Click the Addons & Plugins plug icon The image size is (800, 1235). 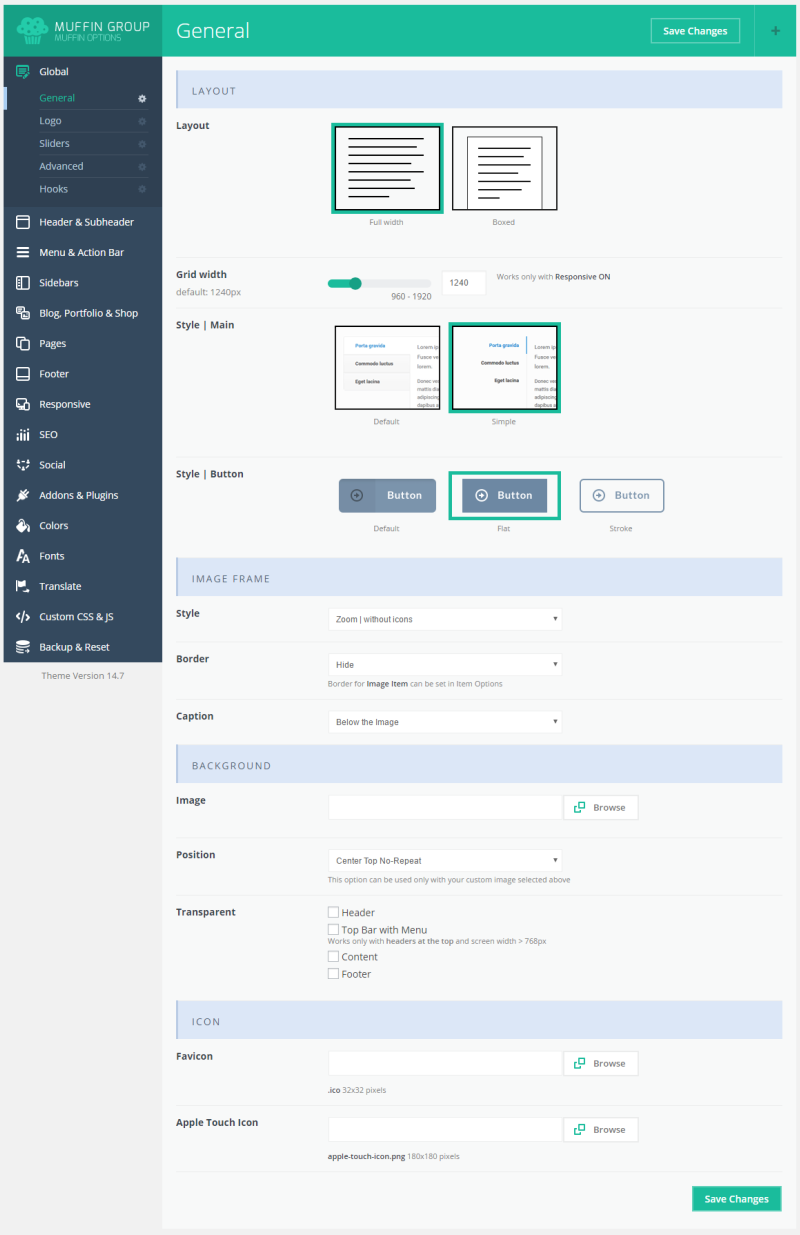[x=23, y=495]
